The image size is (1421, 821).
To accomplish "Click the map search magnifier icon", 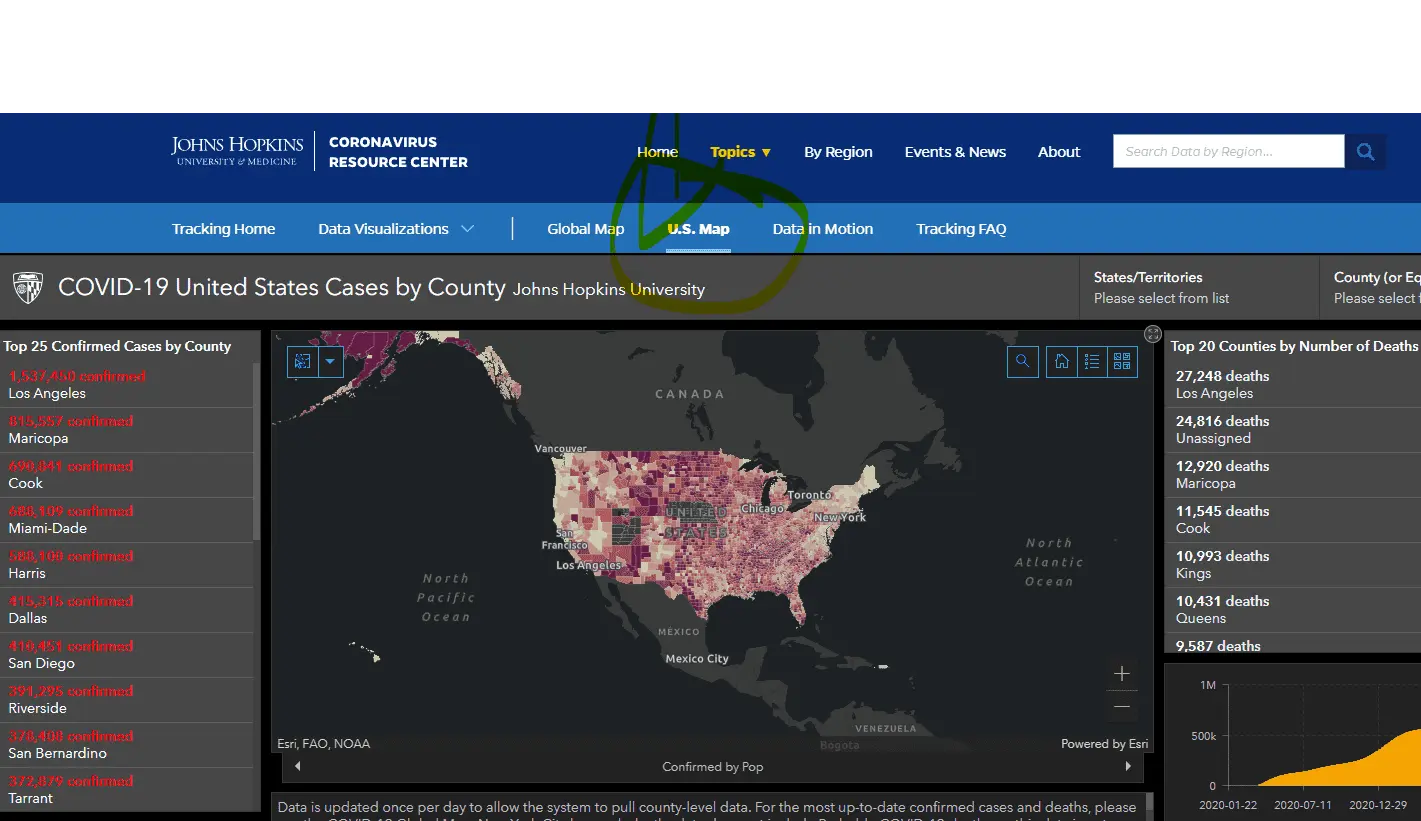I will coord(1022,362).
